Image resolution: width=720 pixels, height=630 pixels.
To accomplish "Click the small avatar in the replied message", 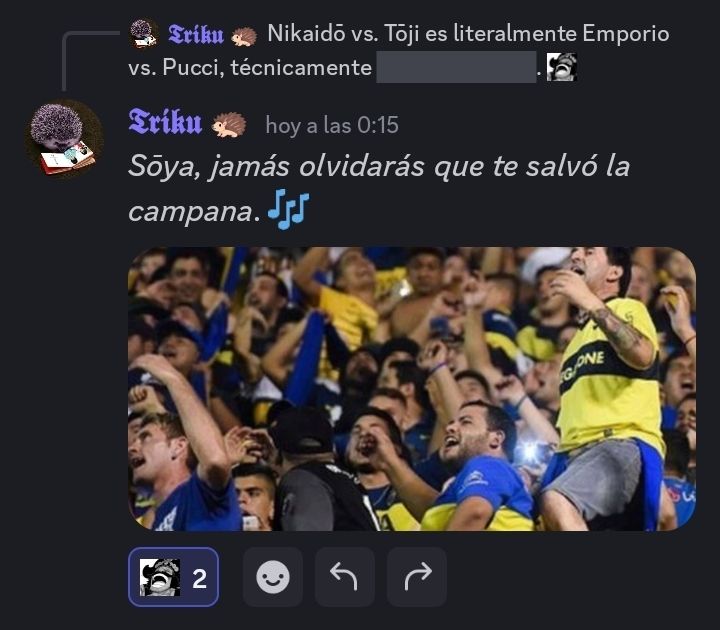I will point(143,34).
